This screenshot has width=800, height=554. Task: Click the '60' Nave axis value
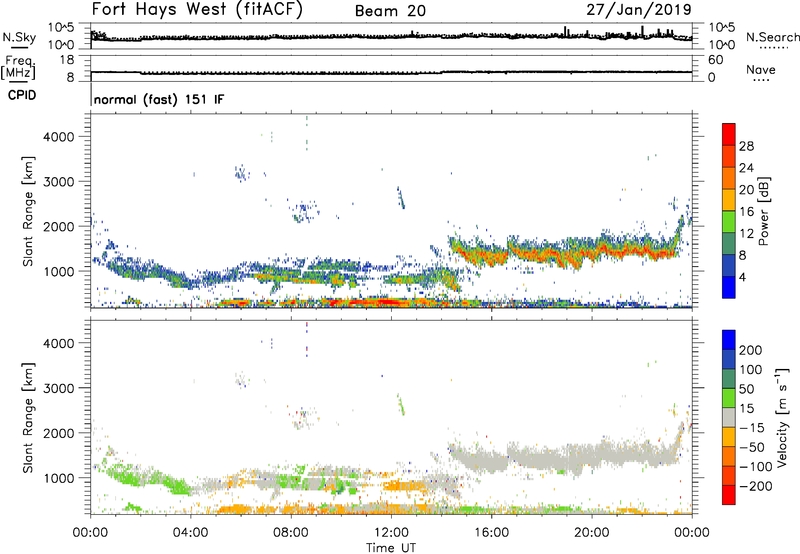pos(716,60)
